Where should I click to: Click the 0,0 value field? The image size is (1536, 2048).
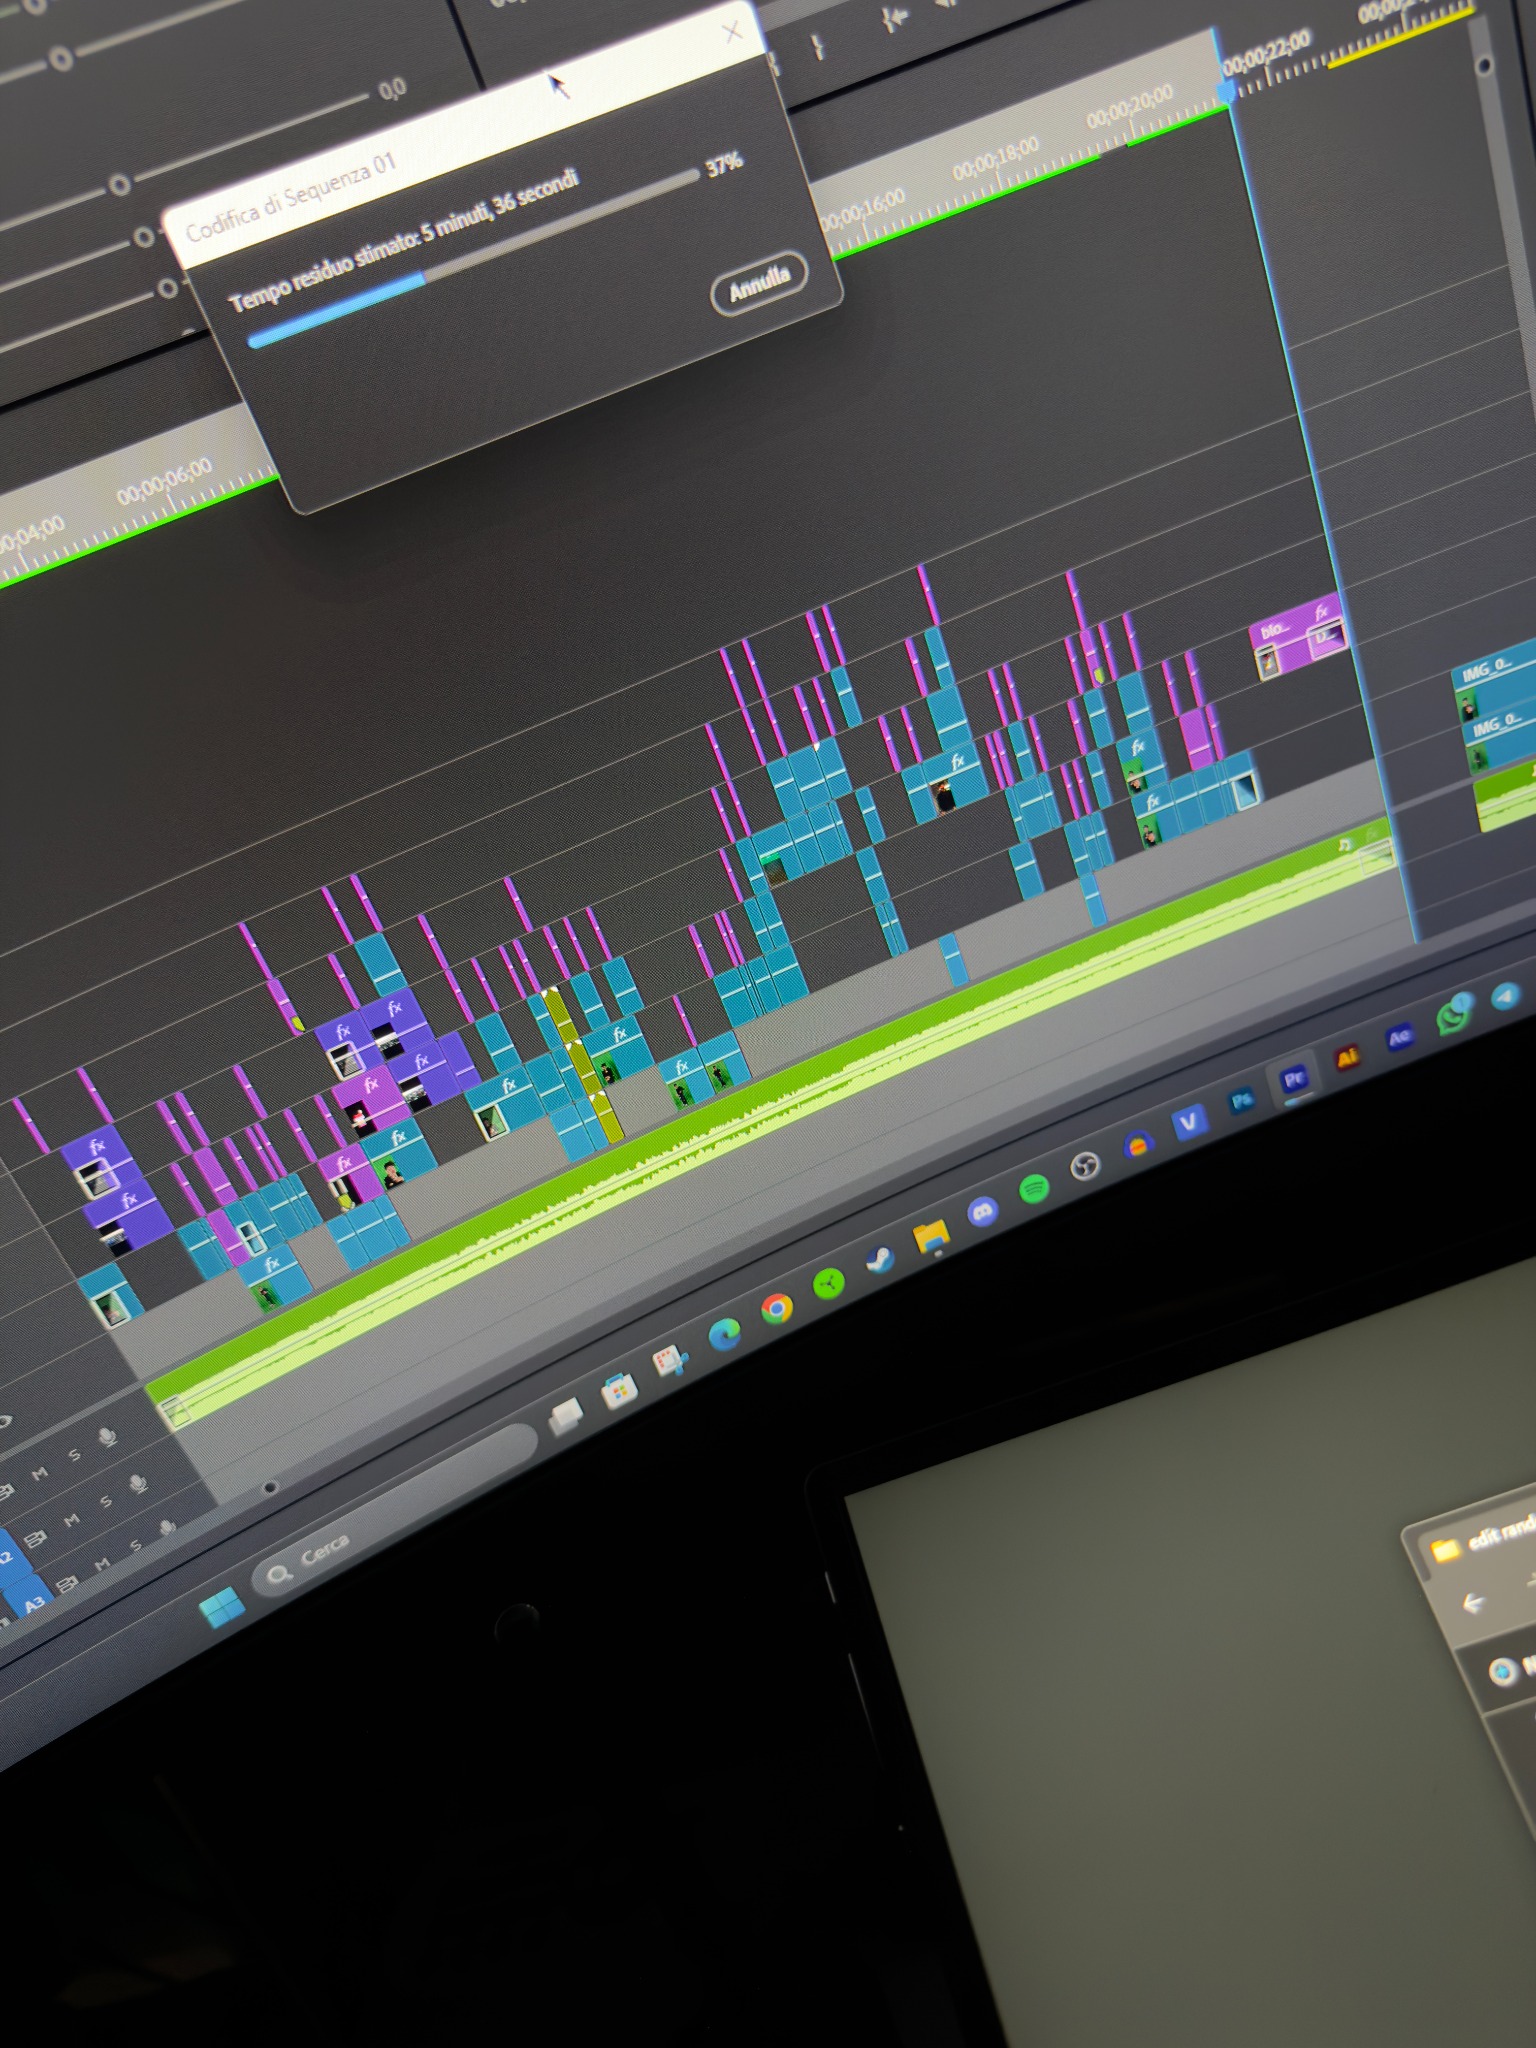393,90
